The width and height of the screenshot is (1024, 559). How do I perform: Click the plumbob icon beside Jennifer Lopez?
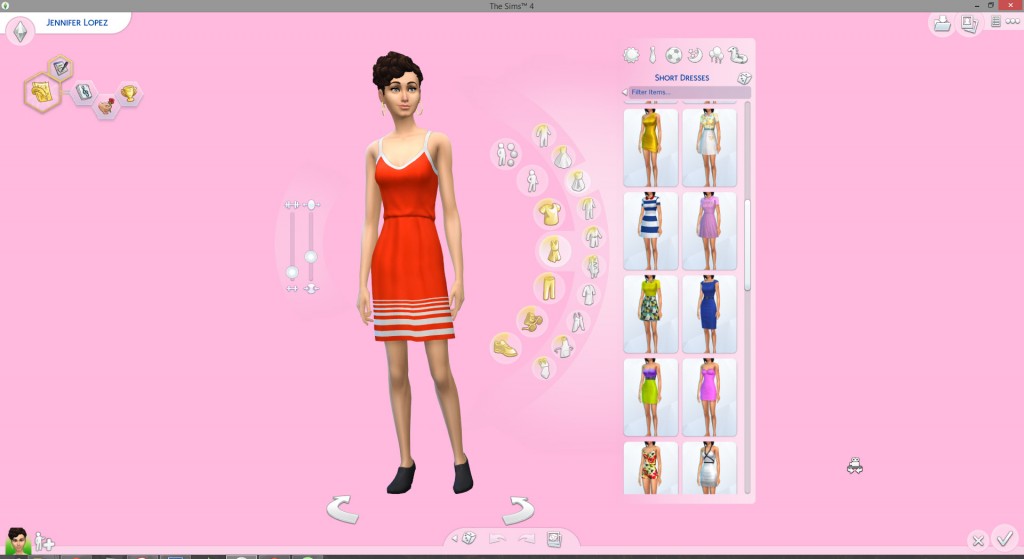click(20, 31)
